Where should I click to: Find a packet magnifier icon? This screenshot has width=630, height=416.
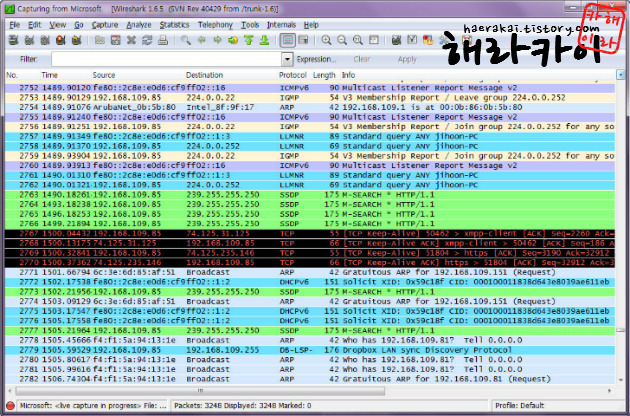click(x=186, y=40)
